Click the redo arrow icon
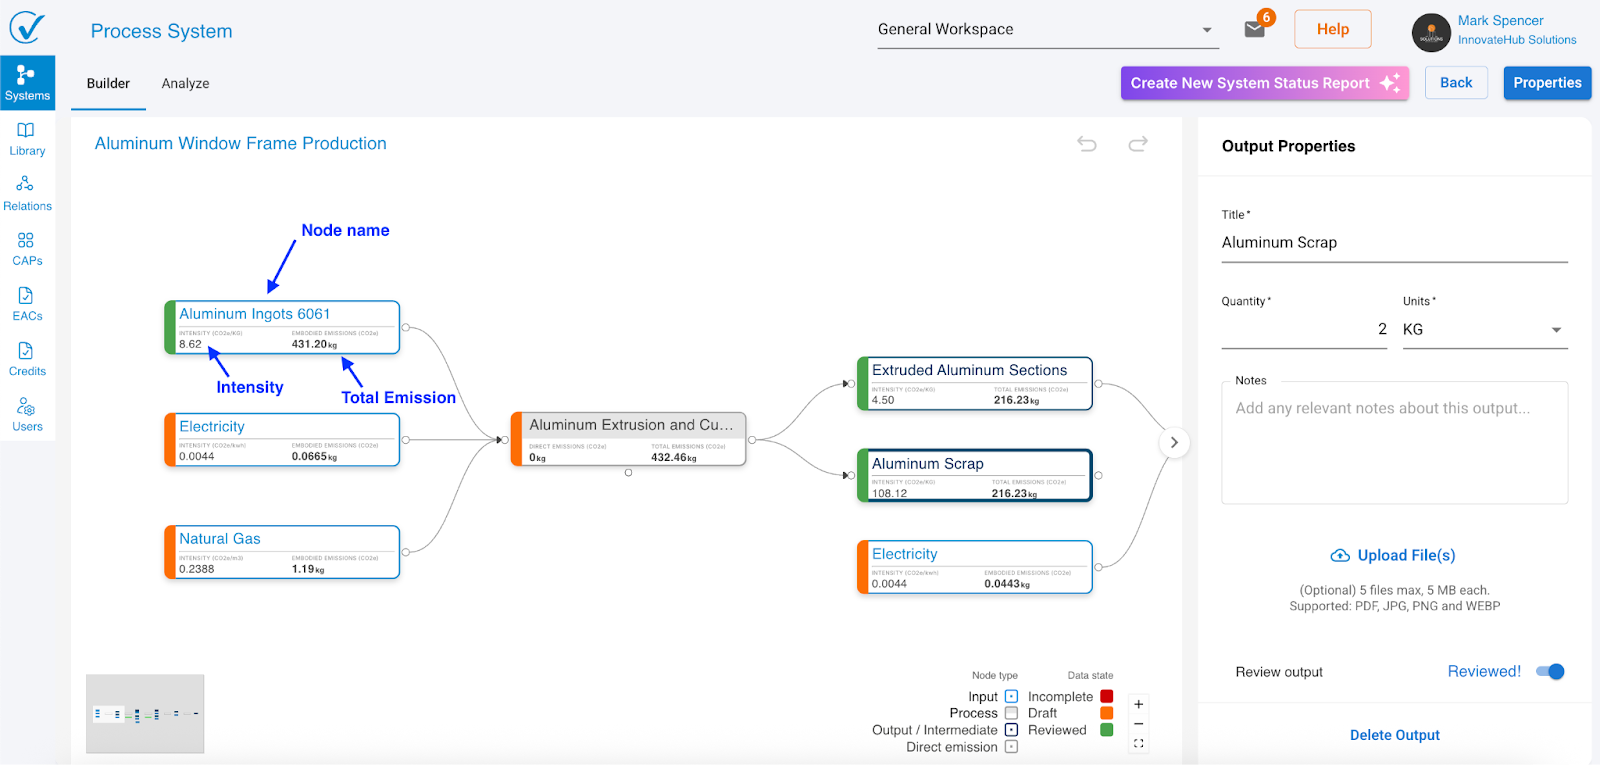This screenshot has width=1600, height=765. point(1138,144)
